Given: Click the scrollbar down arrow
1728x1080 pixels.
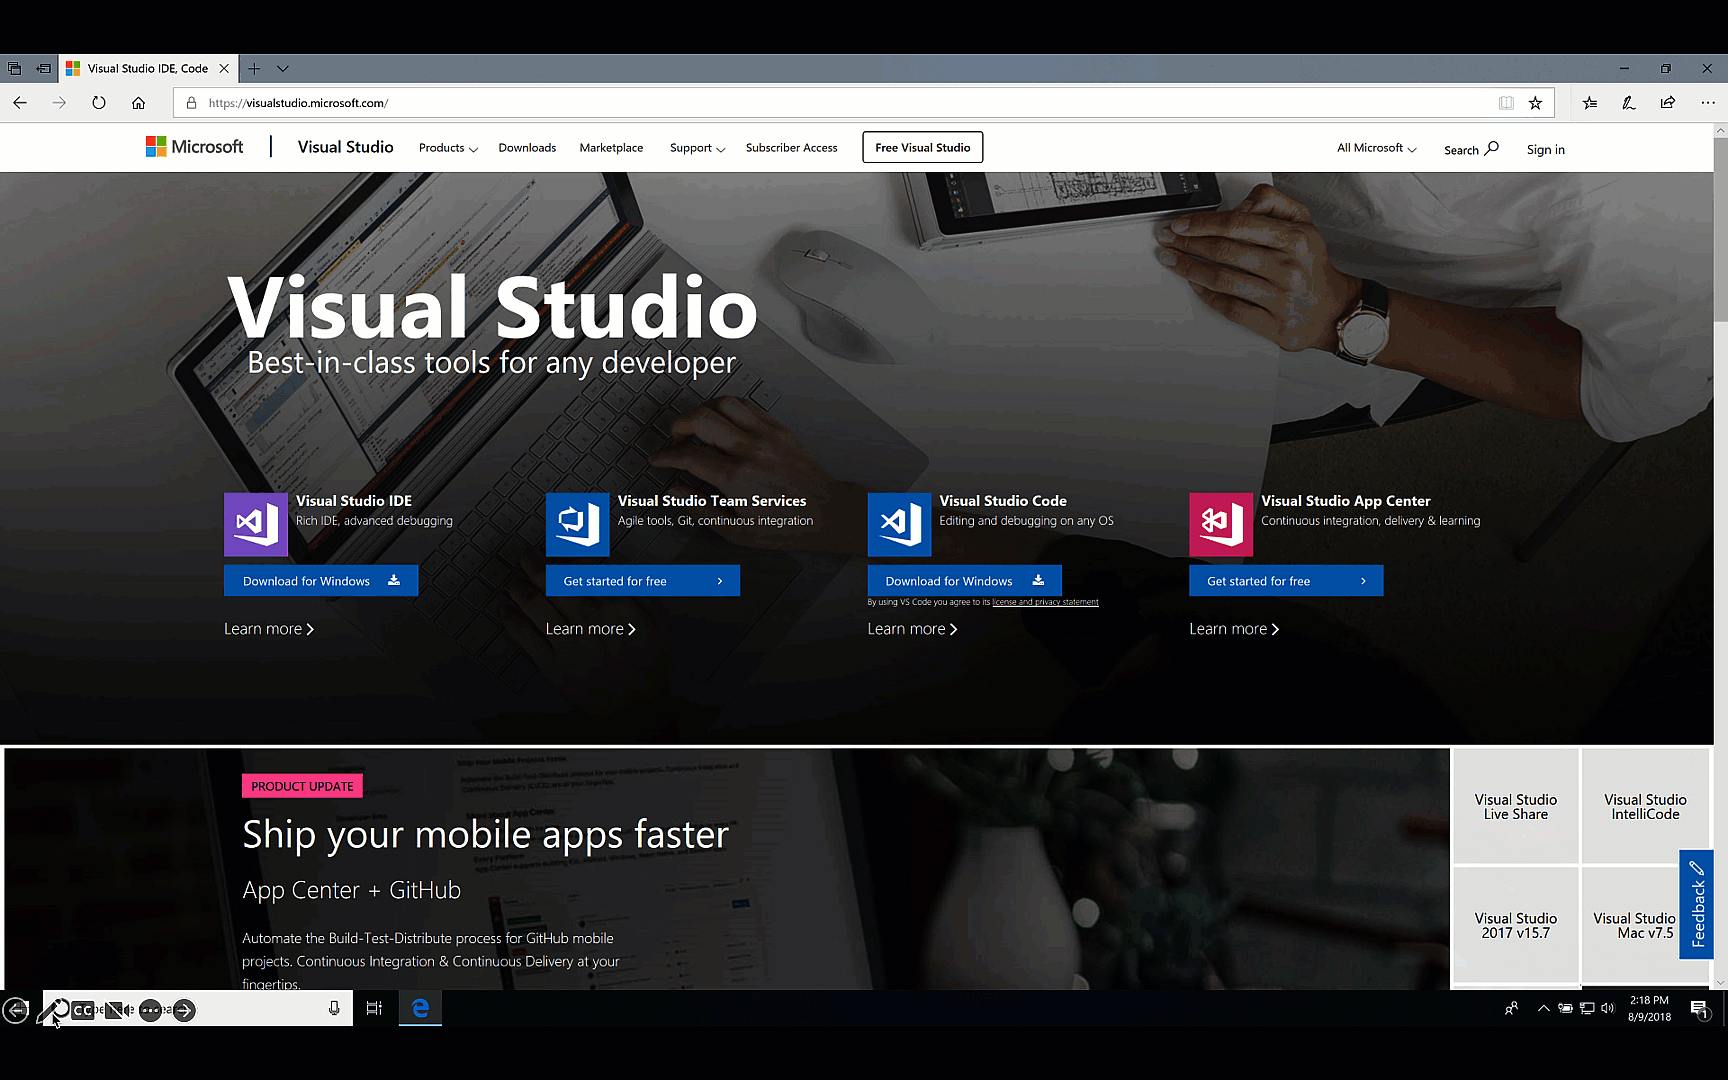Looking at the screenshot, I should coord(1720,983).
